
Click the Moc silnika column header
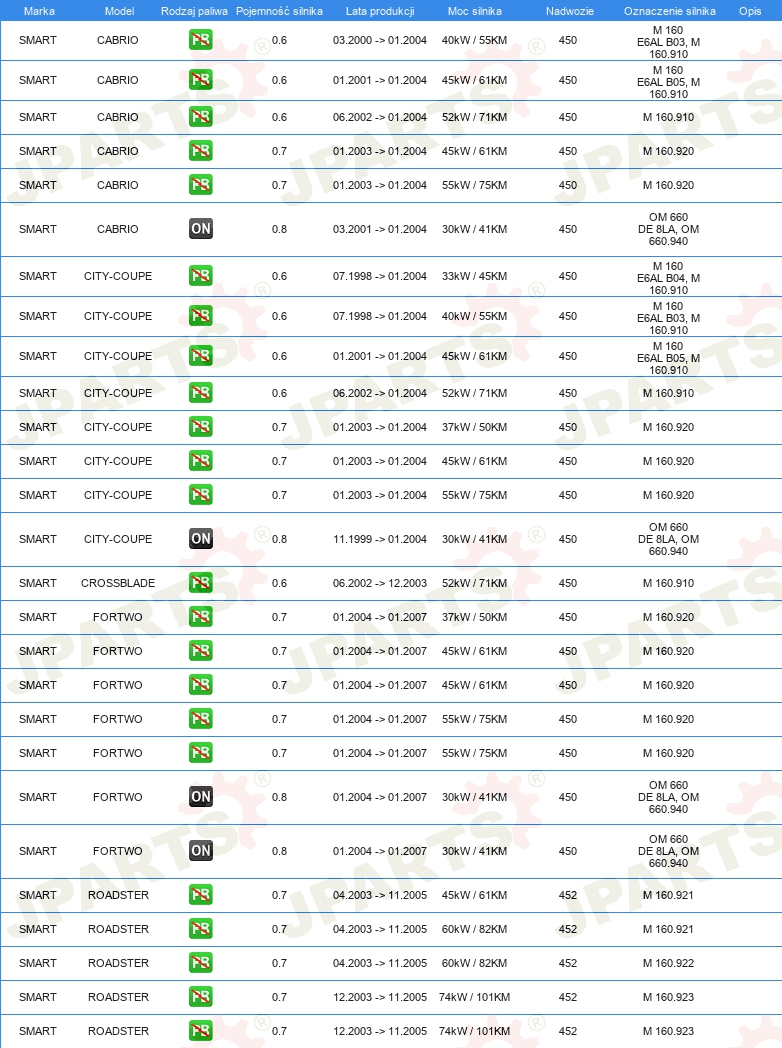pyautogui.click(x=475, y=11)
